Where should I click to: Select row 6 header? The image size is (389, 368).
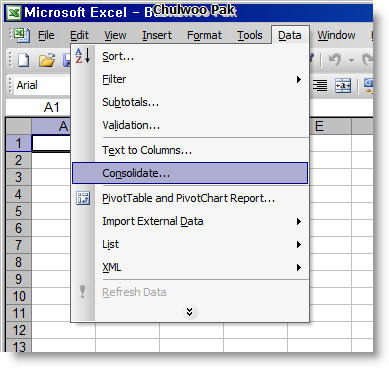click(x=19, y=228)
